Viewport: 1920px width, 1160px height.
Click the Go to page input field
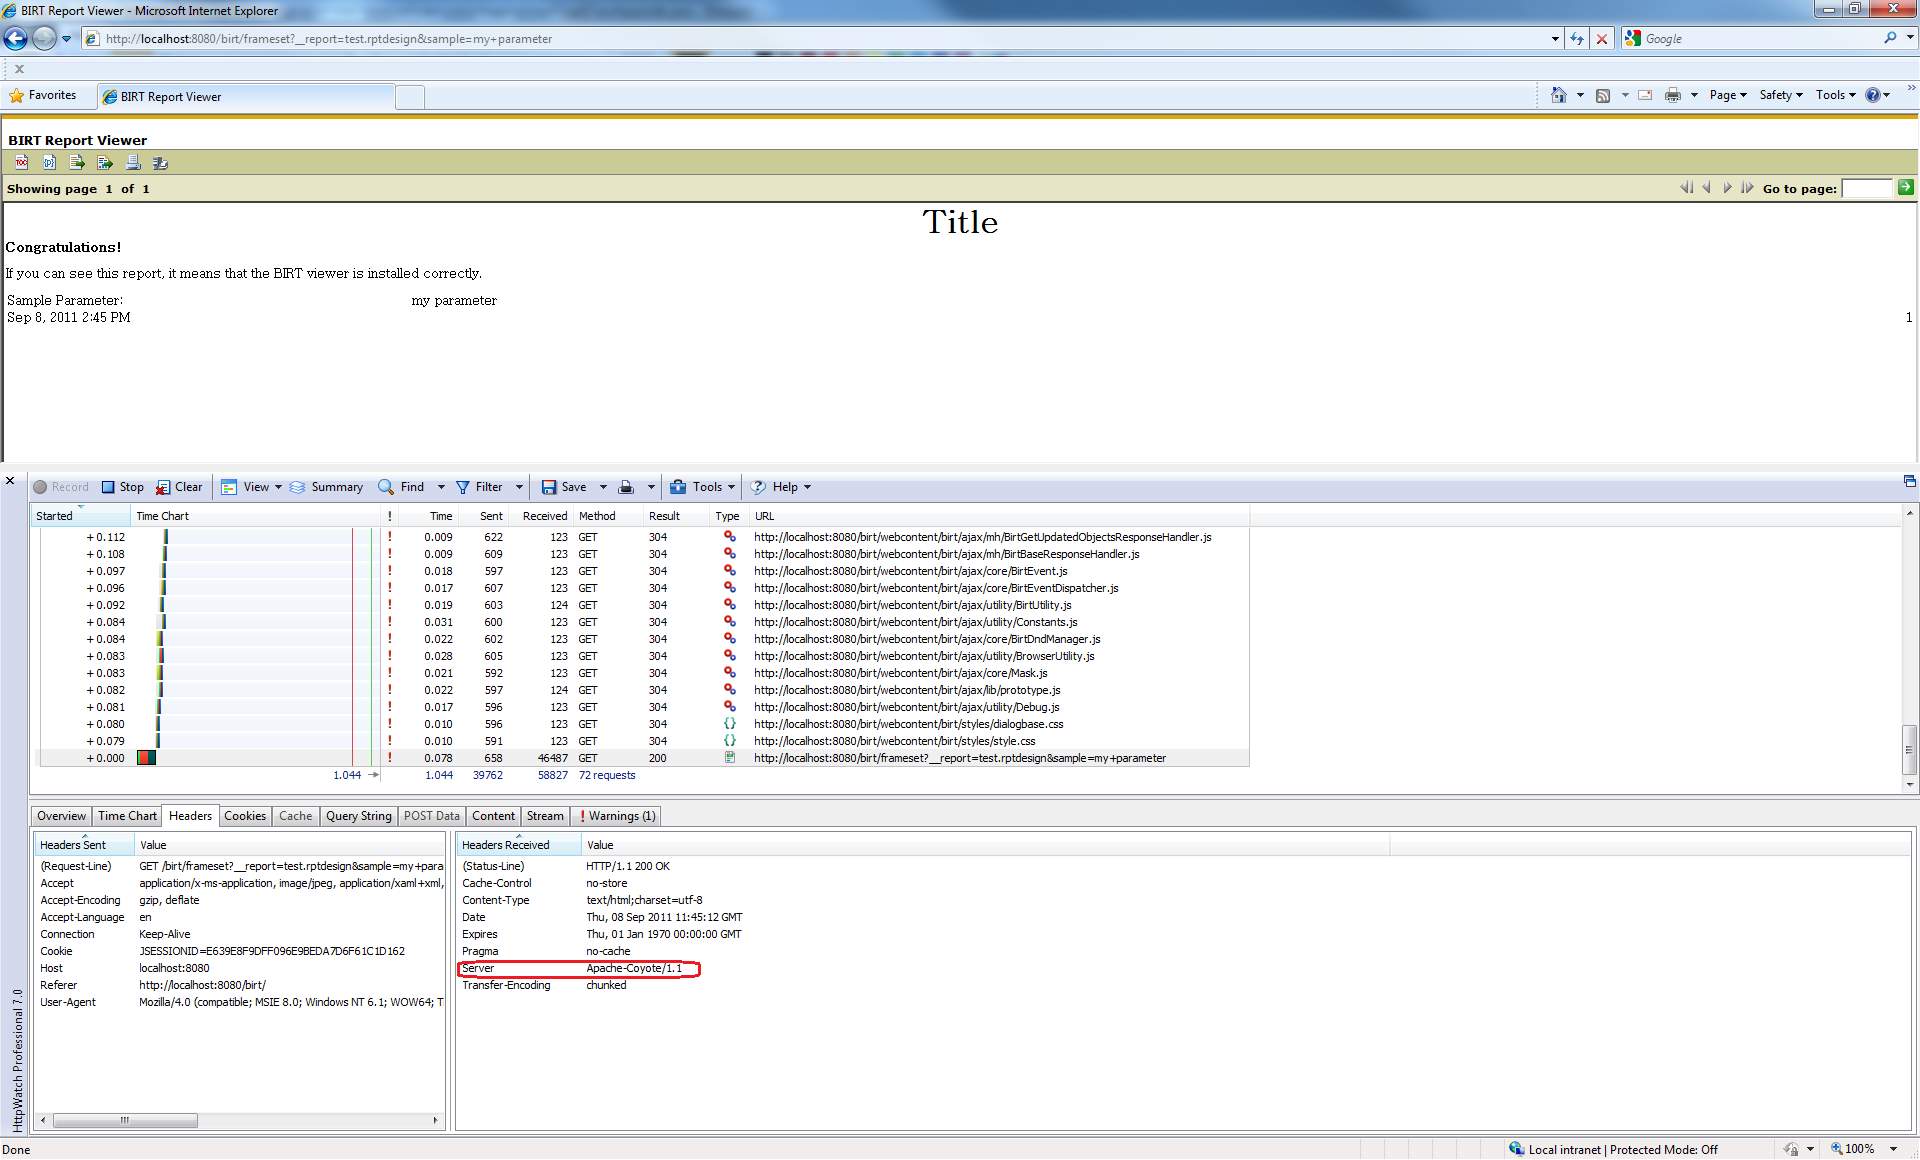click(x=1867, y=188)
